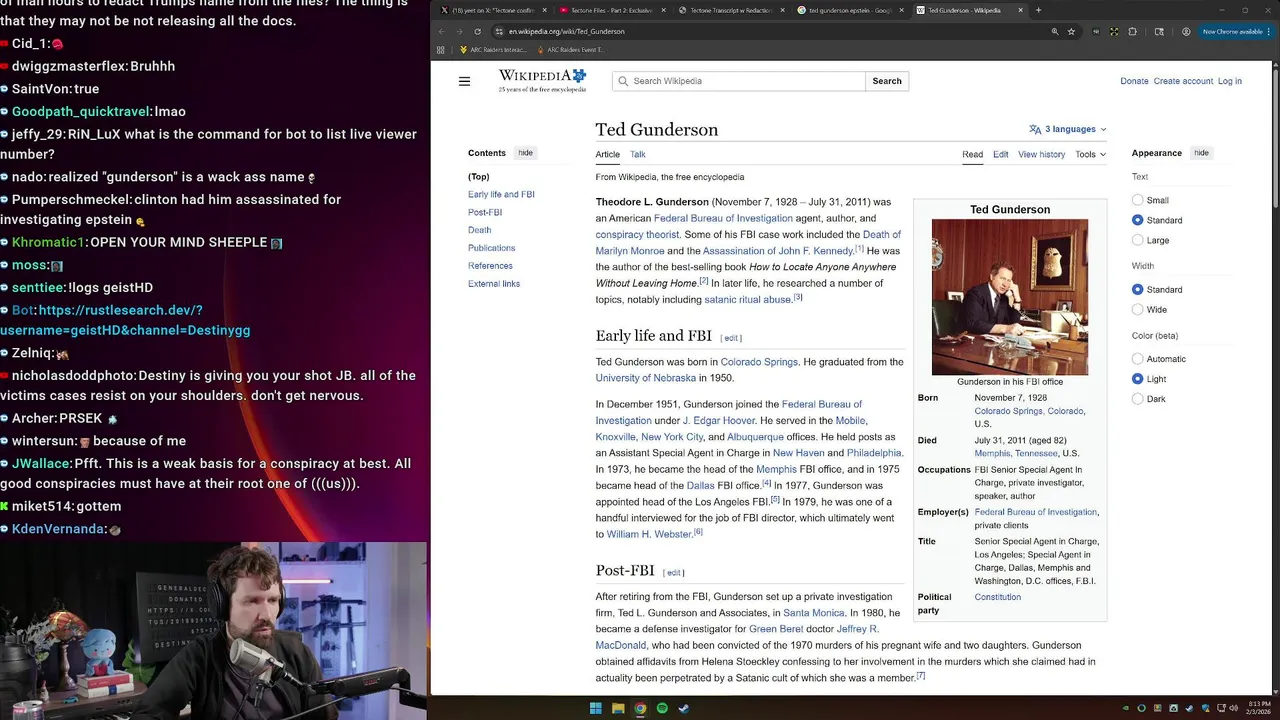Jump to 'Early life and FBI' in Contents
The height and width of the screenshot is (720, 1280).
coord(501,194)
